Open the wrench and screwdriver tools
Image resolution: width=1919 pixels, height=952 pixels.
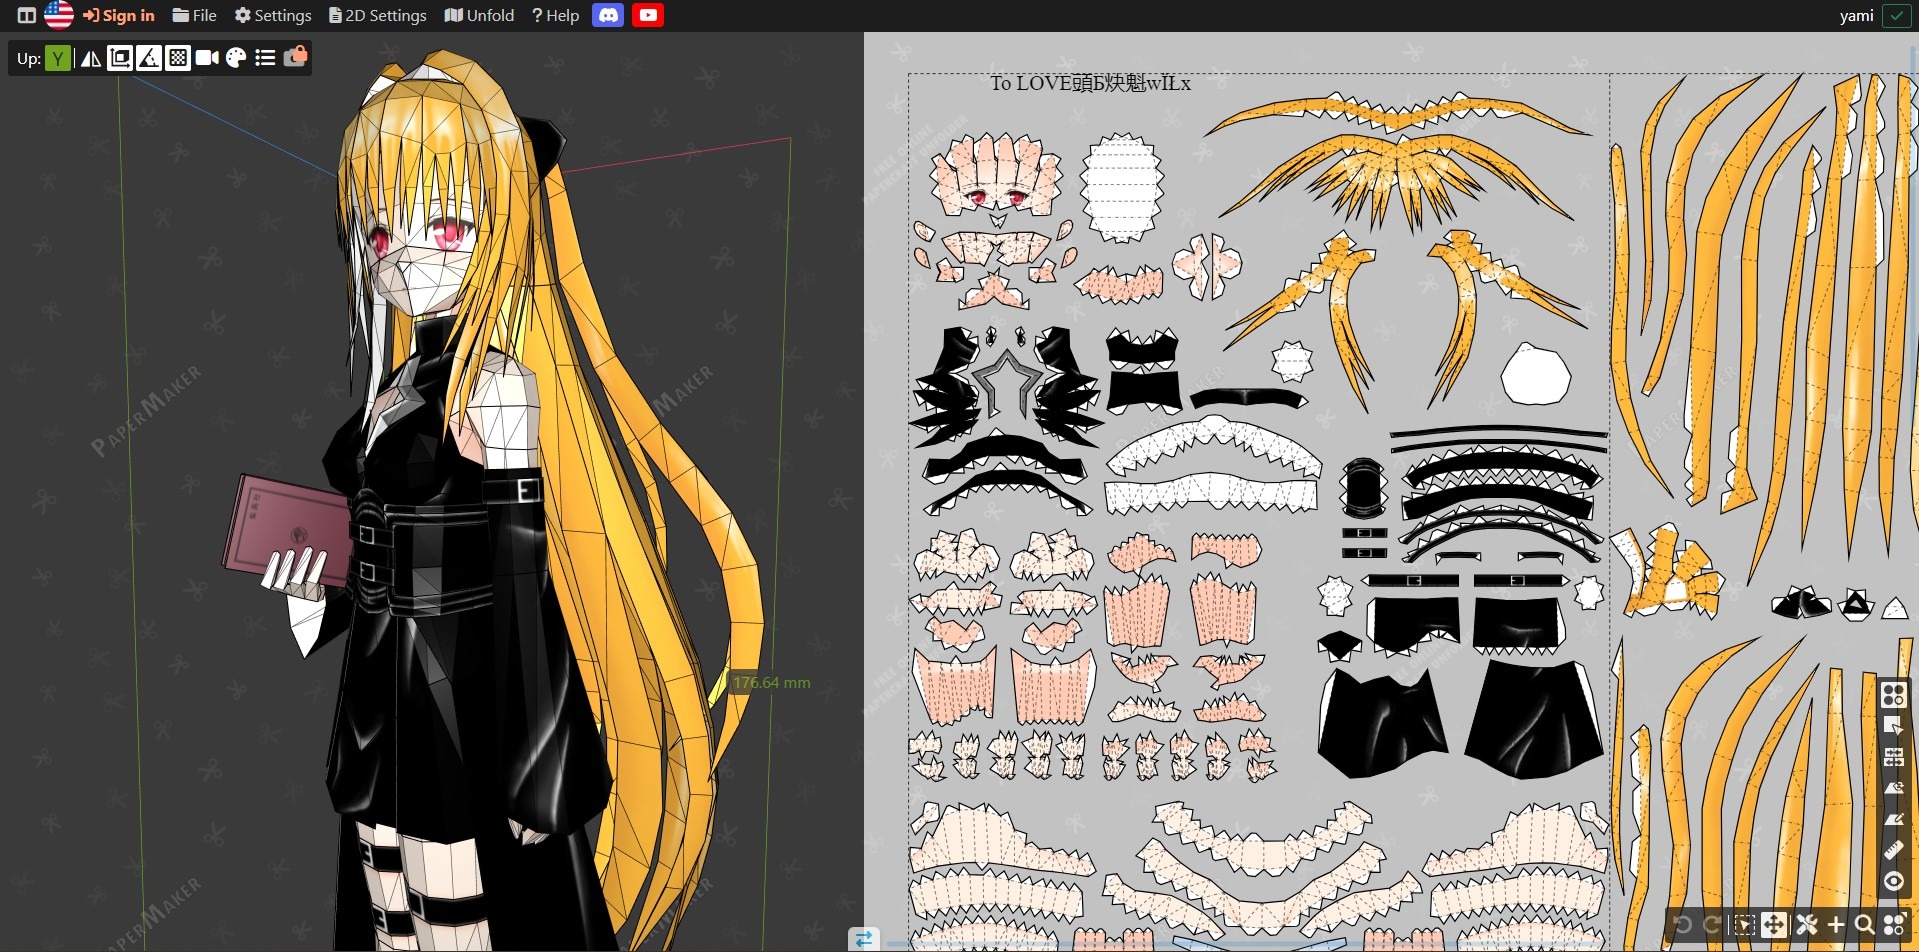coord(1806,925)
